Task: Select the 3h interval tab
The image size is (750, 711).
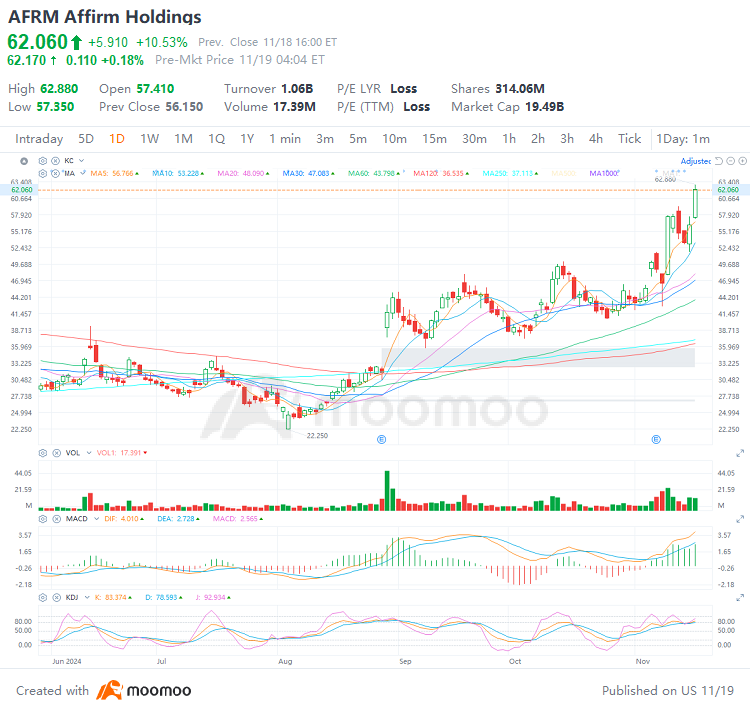Action: point(567,139)
